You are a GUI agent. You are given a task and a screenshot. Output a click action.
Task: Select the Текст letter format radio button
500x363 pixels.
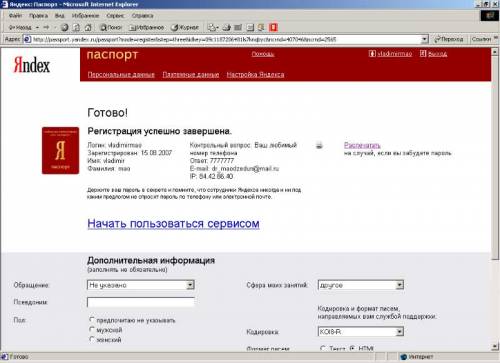point(322,348)
